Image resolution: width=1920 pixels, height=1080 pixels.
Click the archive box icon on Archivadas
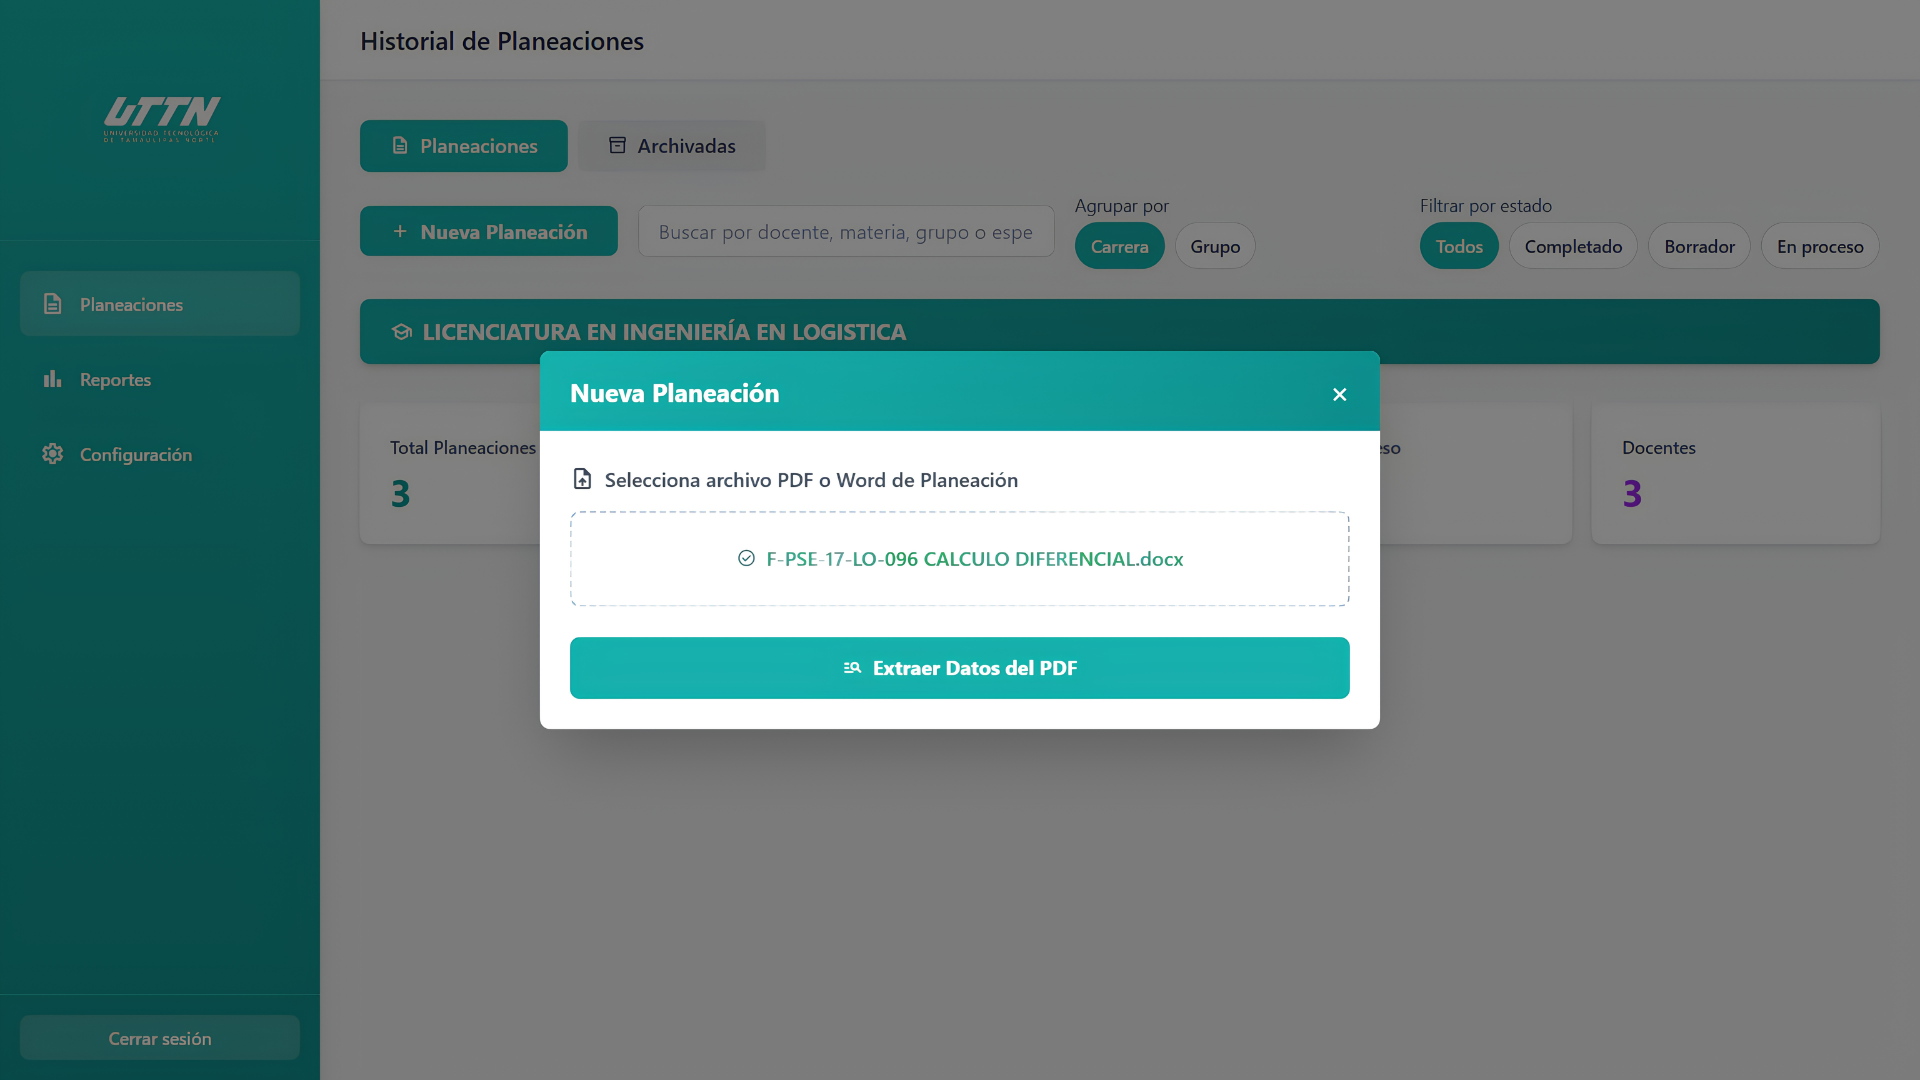click(x=617, y=146)
